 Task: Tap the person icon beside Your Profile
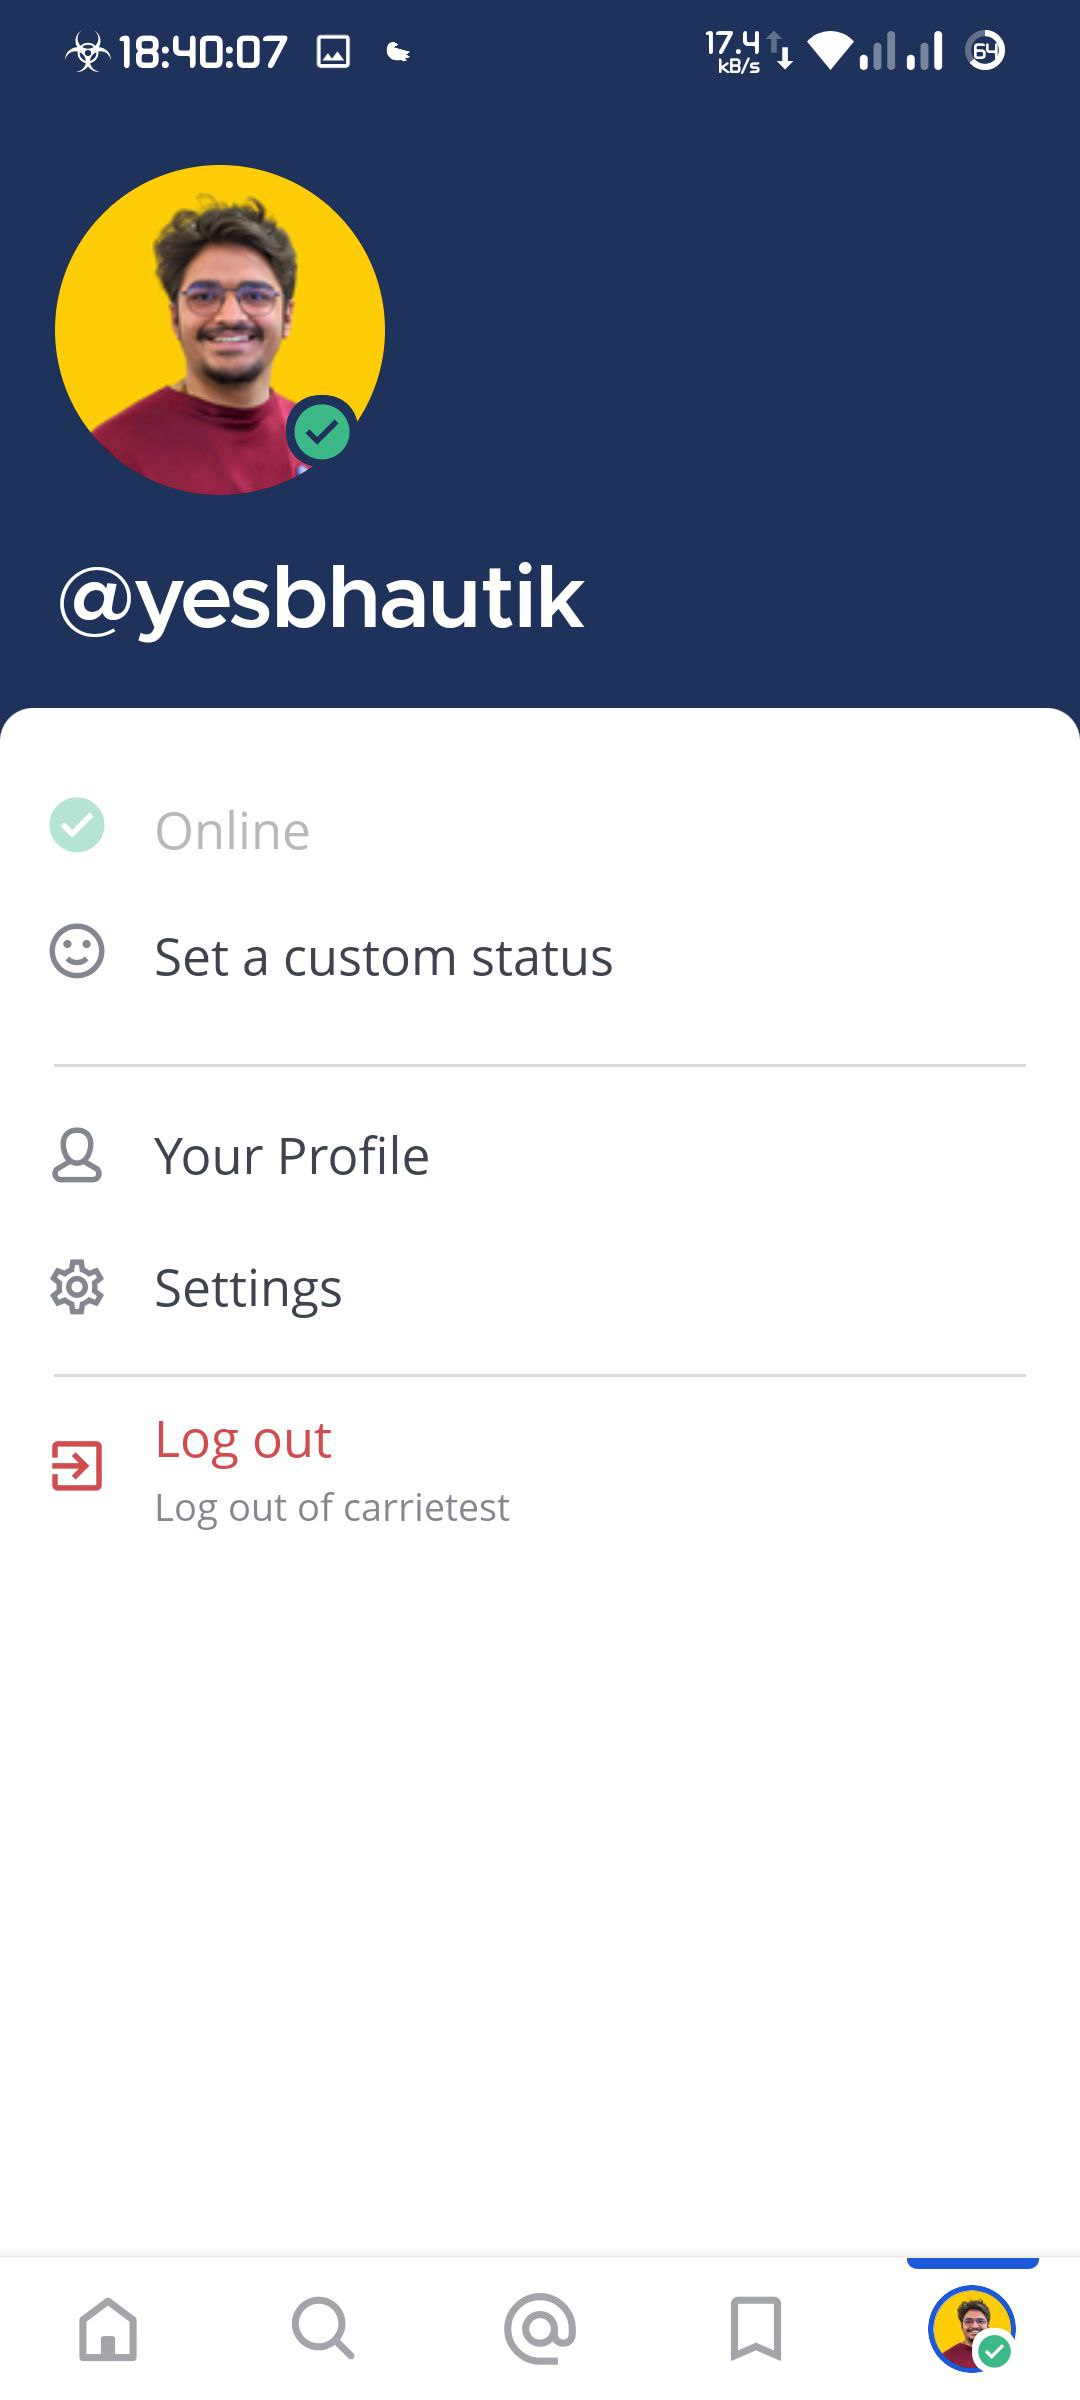(x=75, y=1155)
